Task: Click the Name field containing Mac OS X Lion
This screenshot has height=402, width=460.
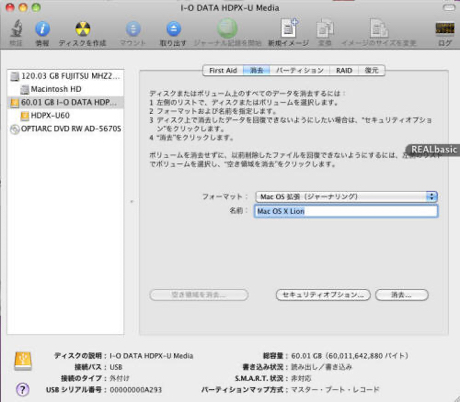Action: [346, 211]
